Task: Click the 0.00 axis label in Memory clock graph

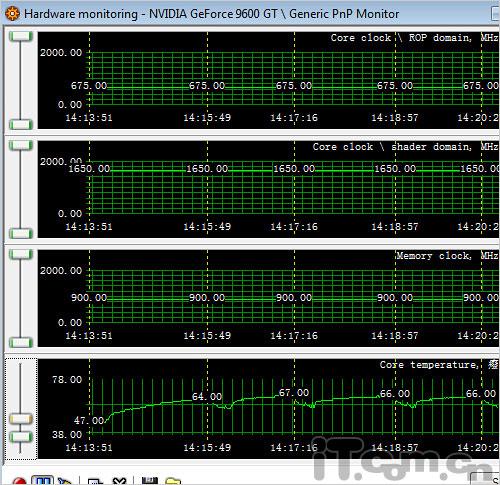Action: [70, 323]
